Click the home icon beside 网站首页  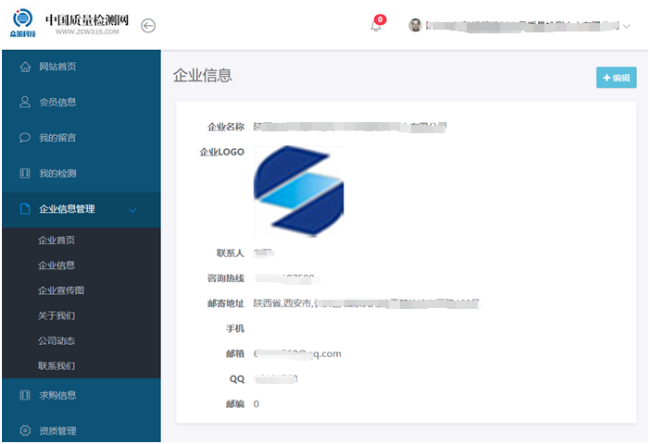pyautogui.click(x=25, y=67)
